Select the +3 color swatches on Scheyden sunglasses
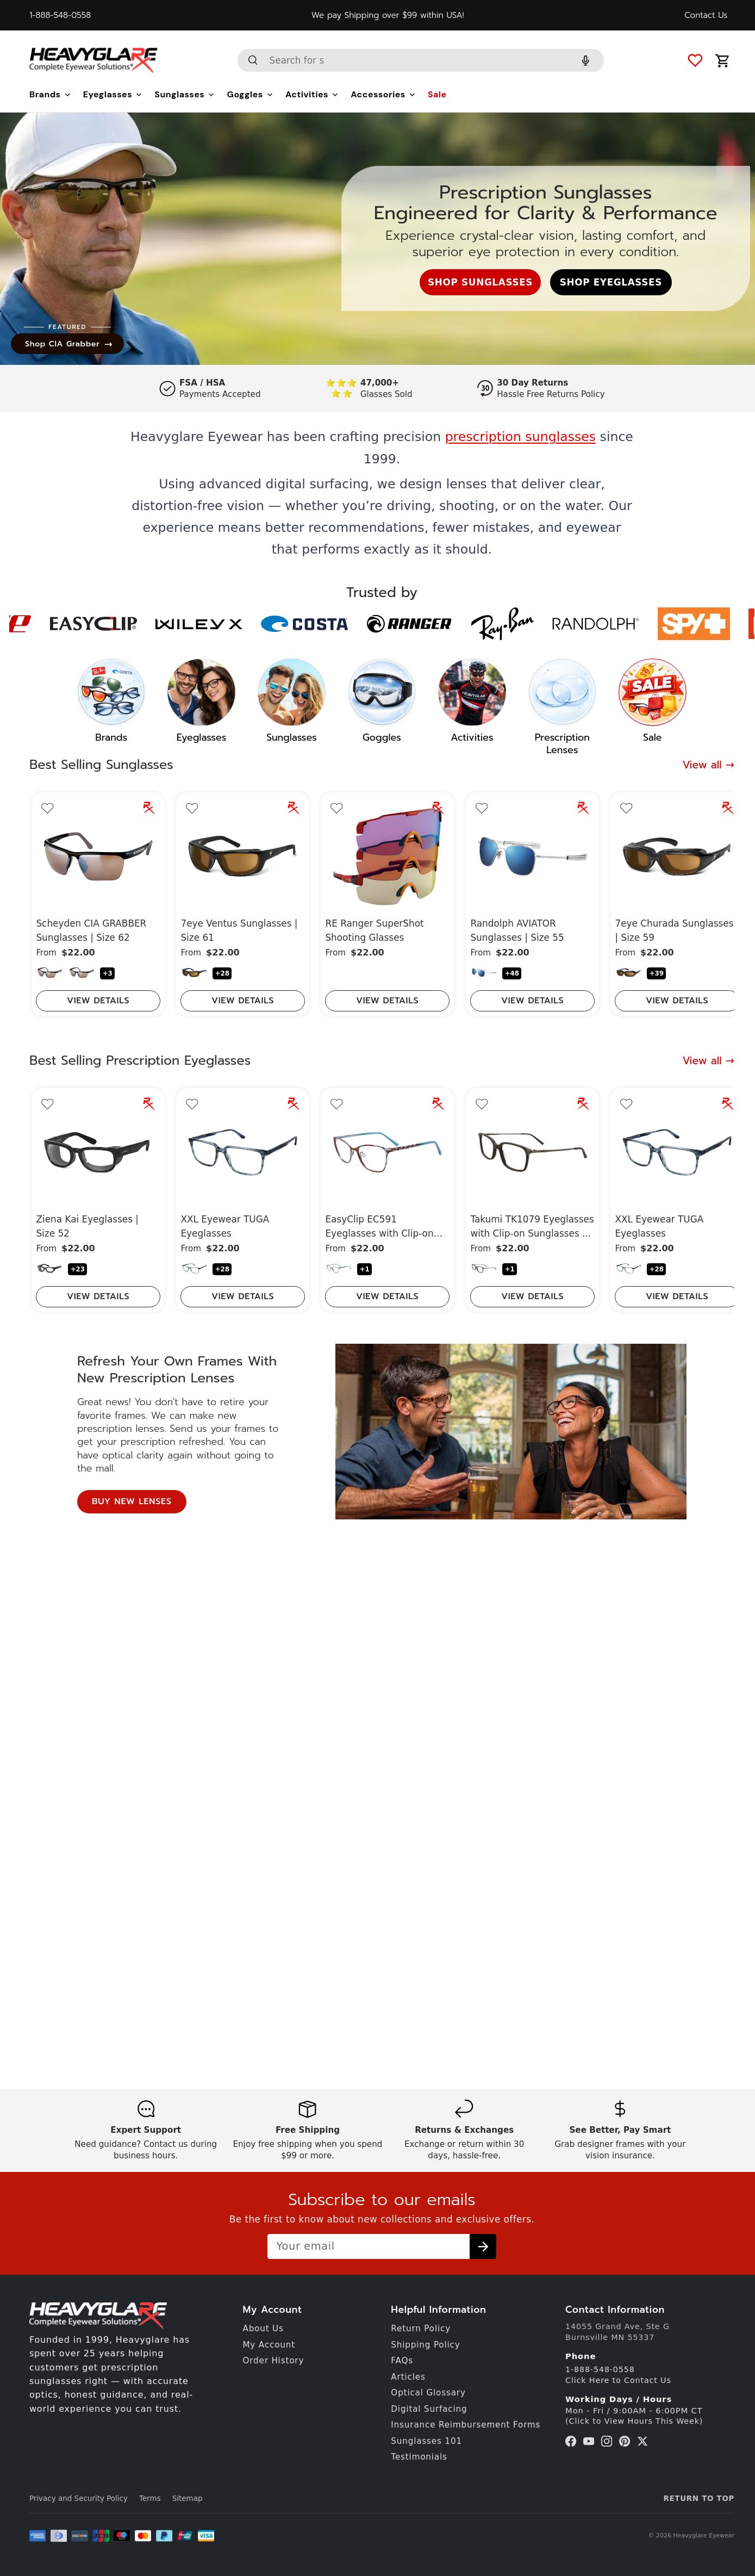755x2576 pixels. coord(107,973)
